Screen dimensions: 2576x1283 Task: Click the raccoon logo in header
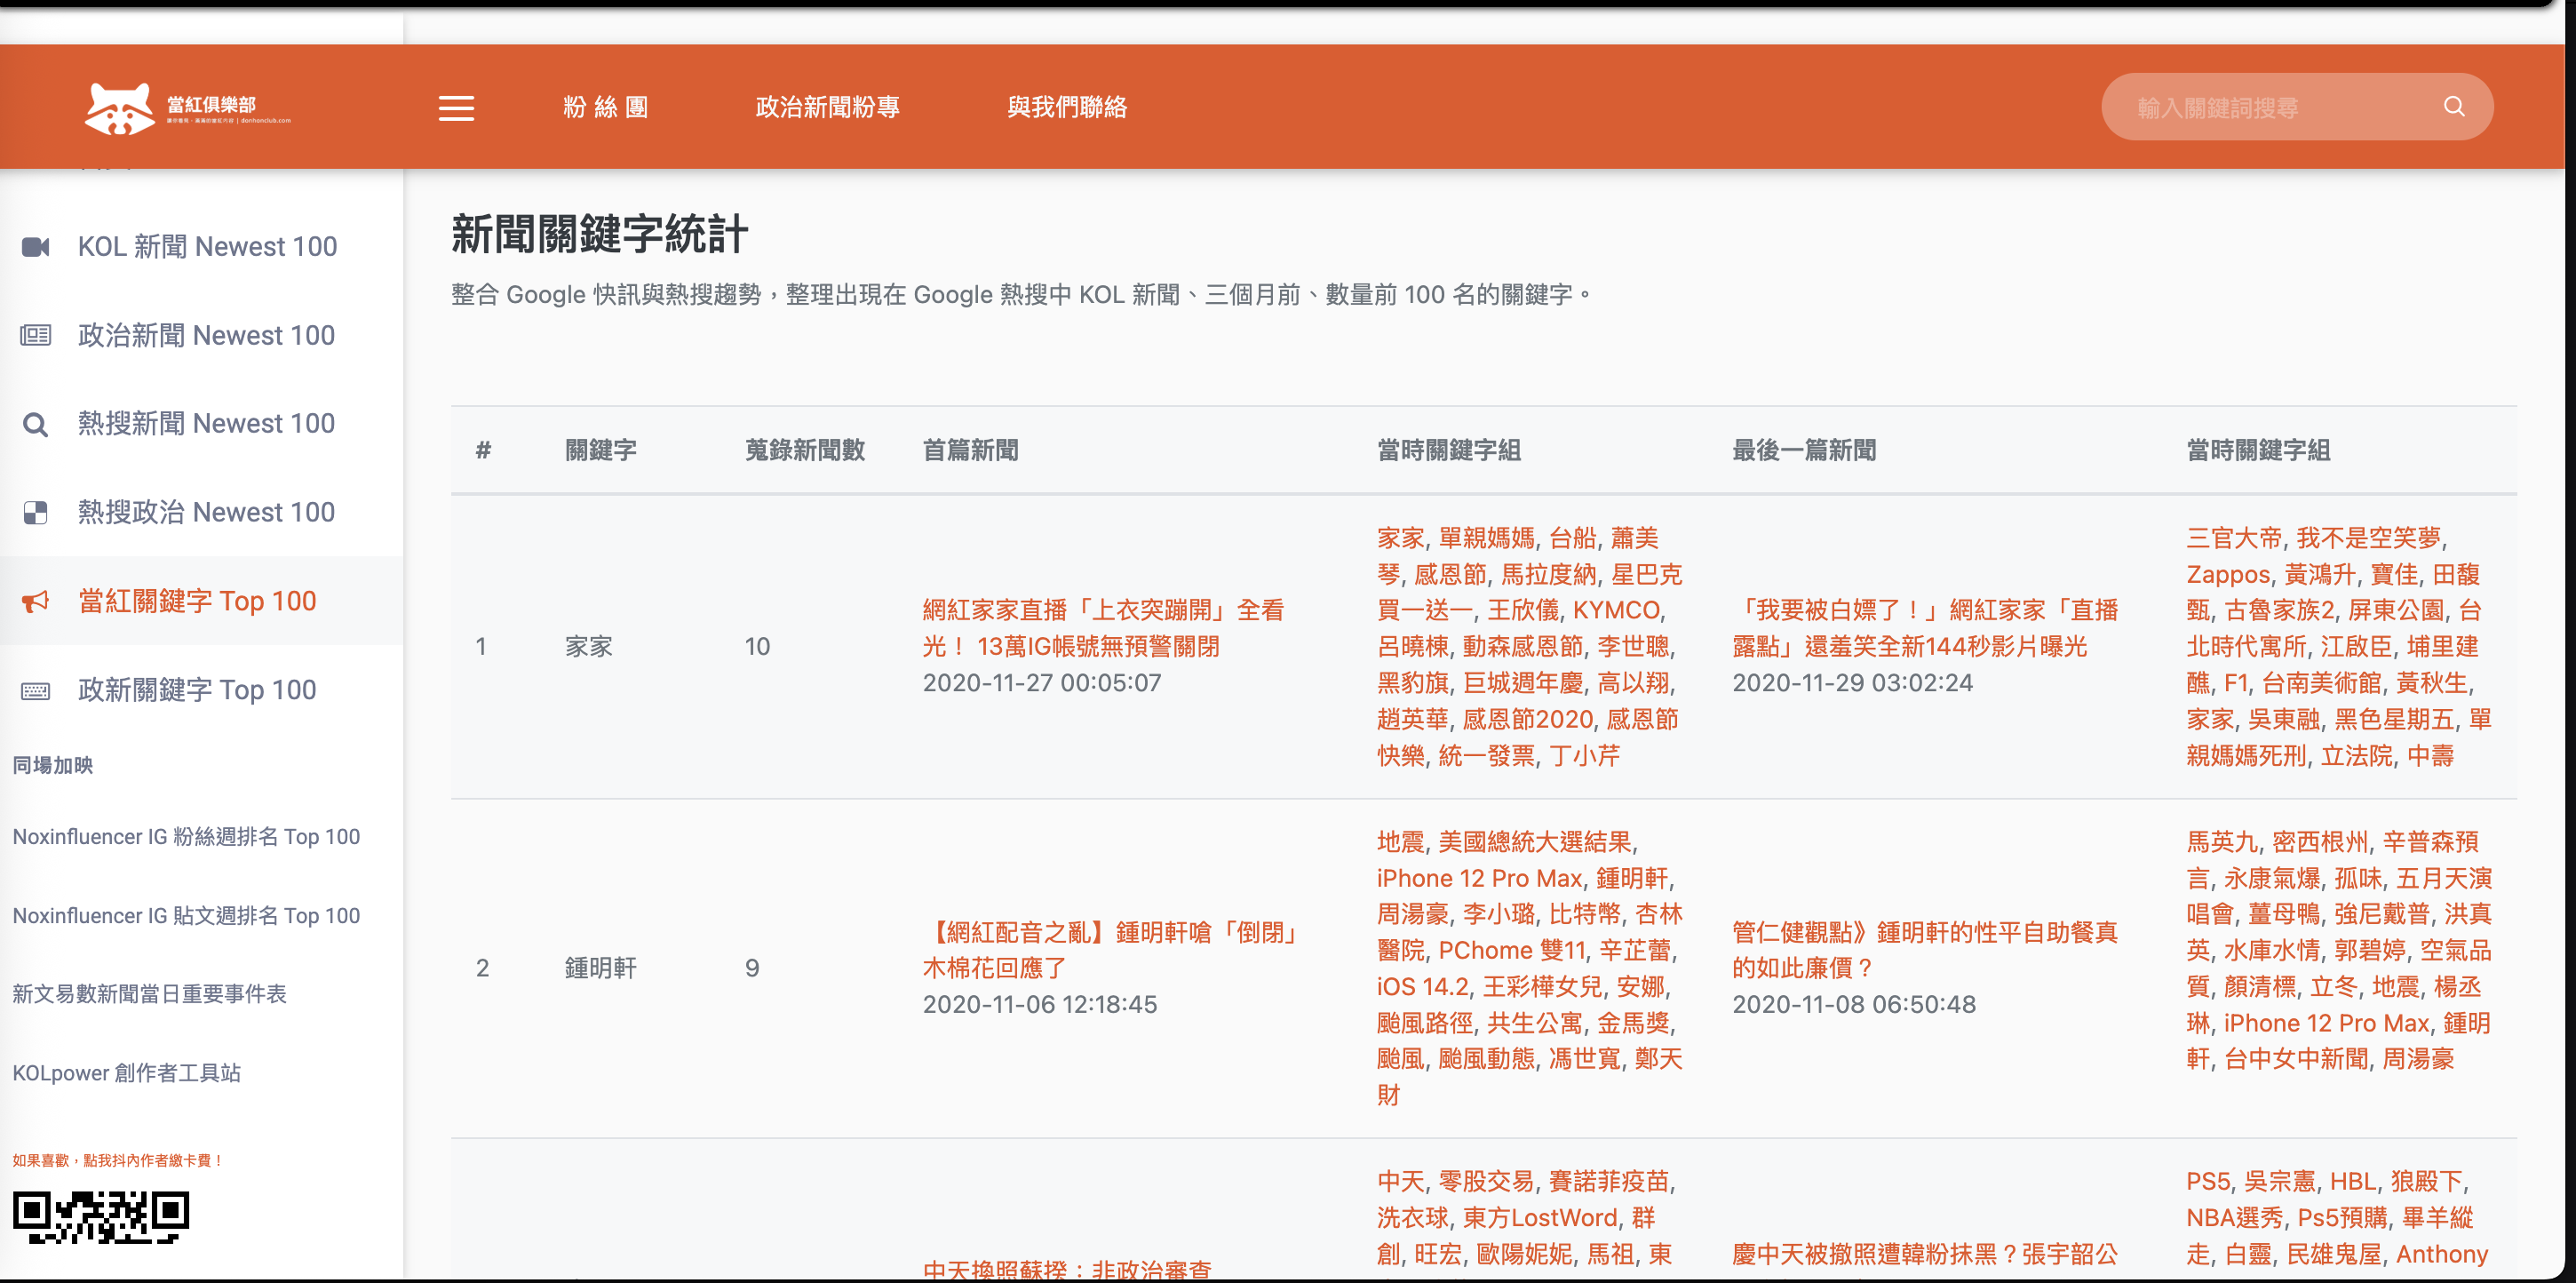[x=119, y=108]
